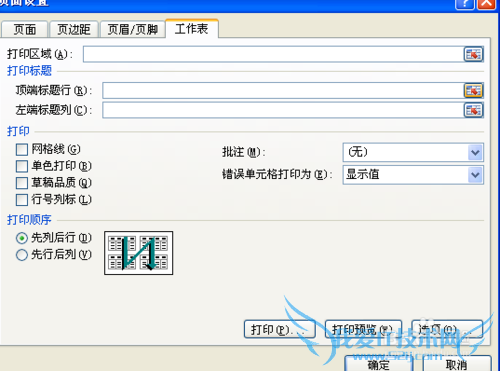
Task: Click the 打印(P)... button
Action: point(280,330)
